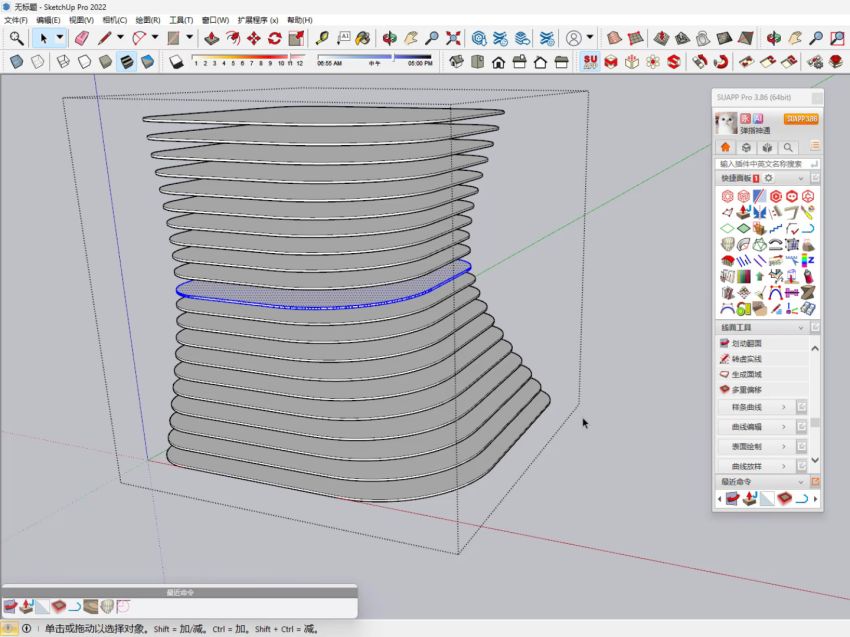Select sandbox From Contours tool

click(614, 38)
